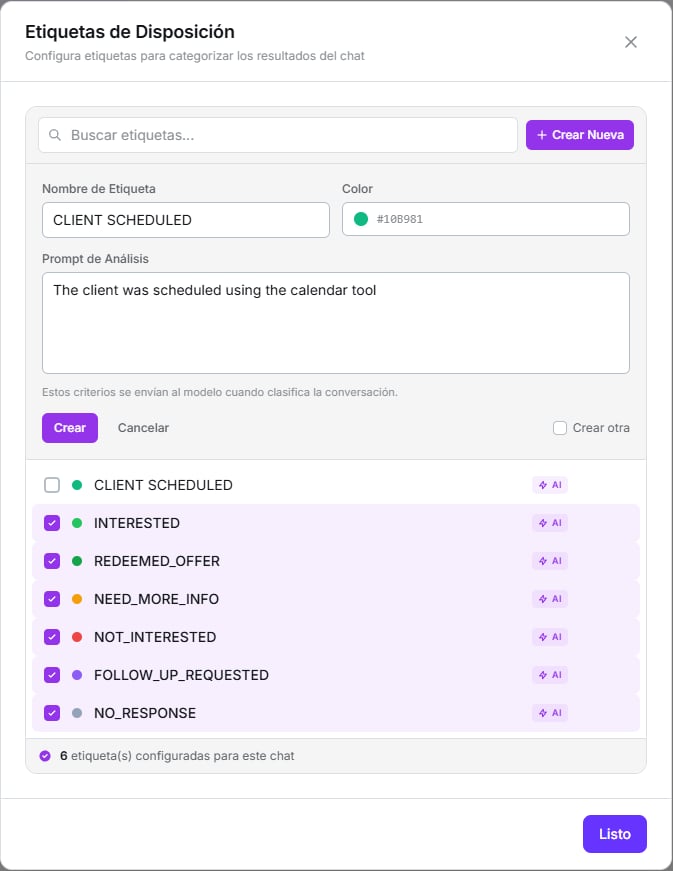673x871 pixels.
Task: Click the search magnifier icon
Action: pos(55,135)
